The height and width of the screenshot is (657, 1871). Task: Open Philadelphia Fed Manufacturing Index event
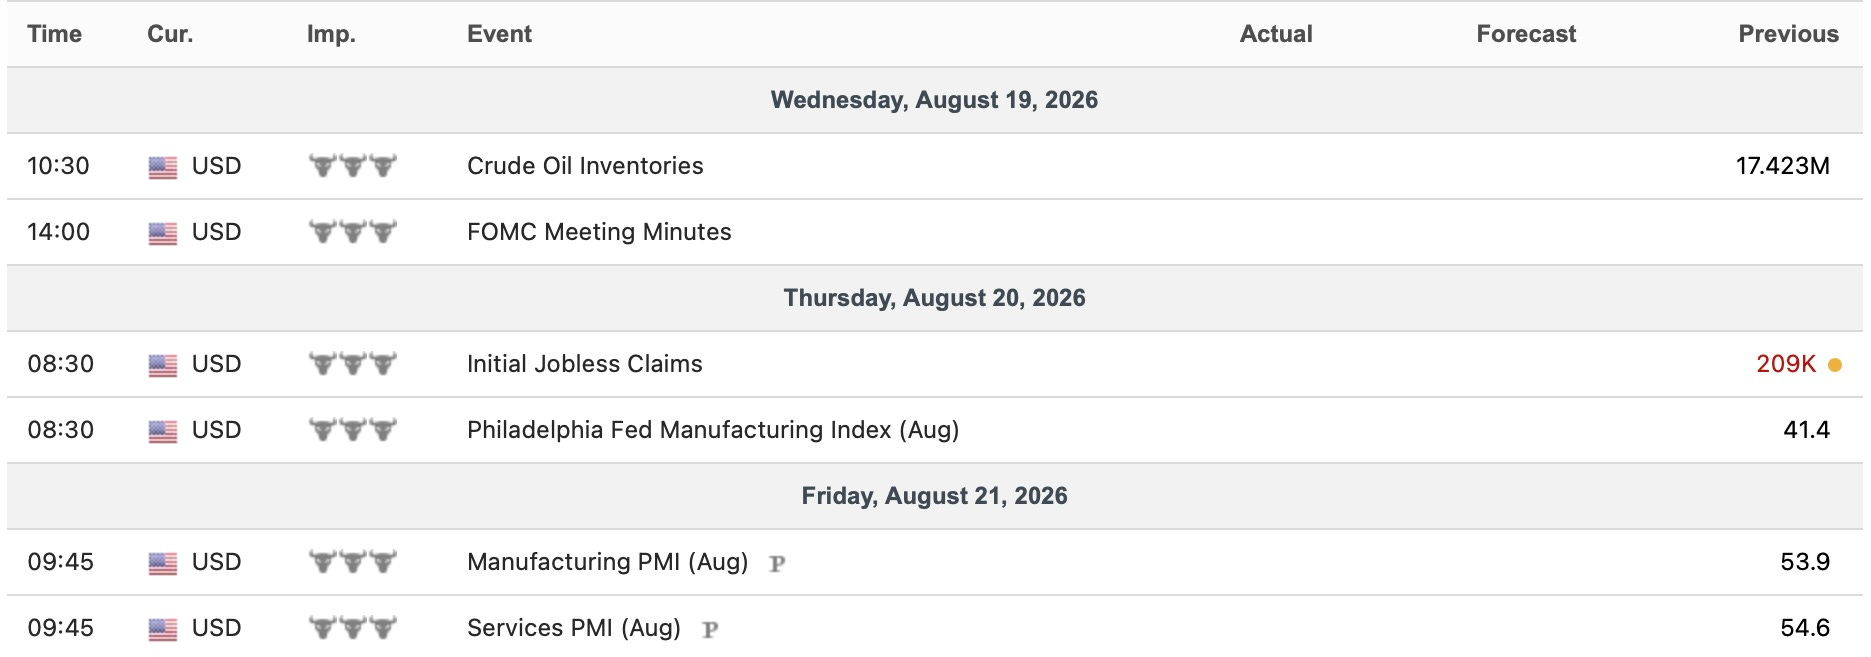(713, 430)
